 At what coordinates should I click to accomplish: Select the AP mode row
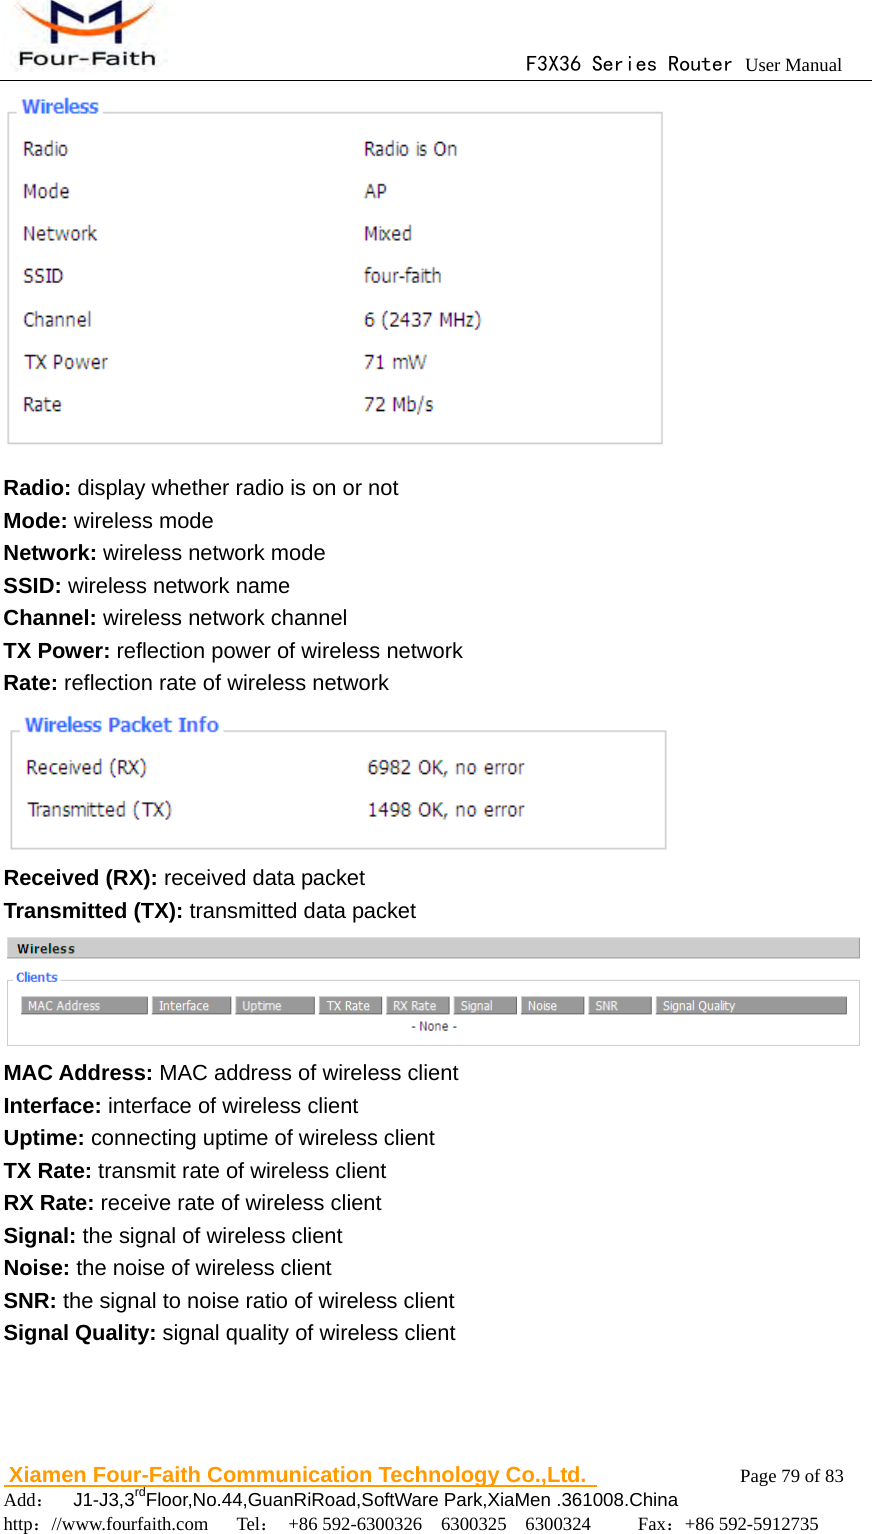[376, 190]
